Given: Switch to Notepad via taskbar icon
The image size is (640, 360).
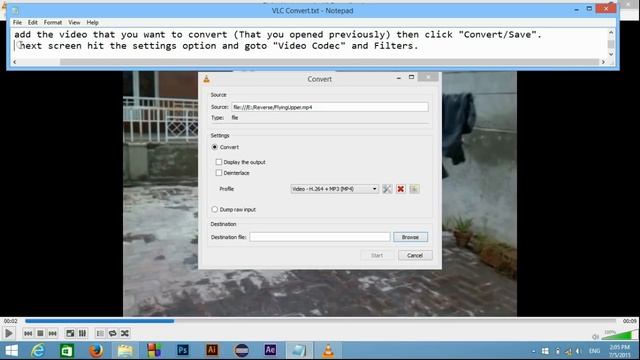Looking at the screenshot, I should pos(299,350).
